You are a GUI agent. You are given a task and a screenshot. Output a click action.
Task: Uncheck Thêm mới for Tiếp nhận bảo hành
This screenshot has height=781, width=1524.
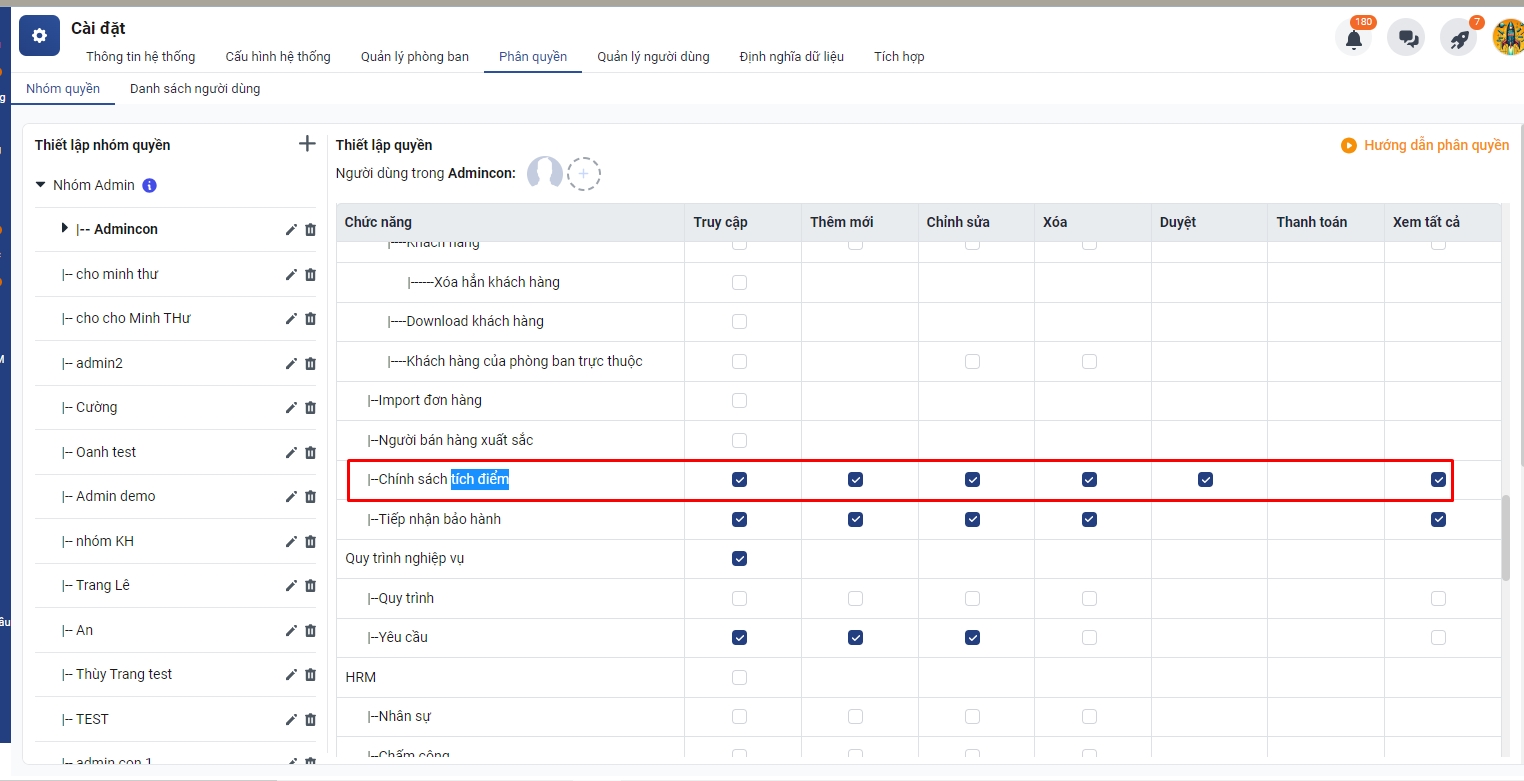click(x=855, y=519)
